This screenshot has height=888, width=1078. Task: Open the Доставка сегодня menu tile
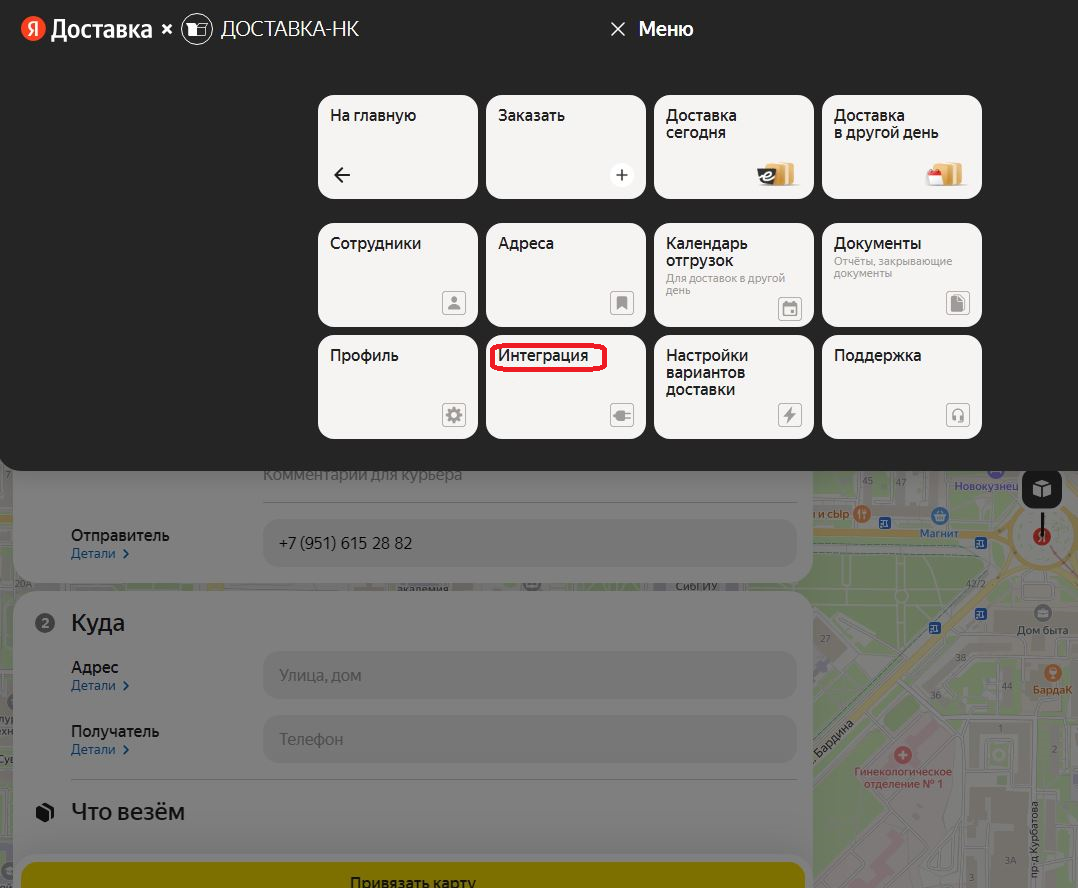733,146
